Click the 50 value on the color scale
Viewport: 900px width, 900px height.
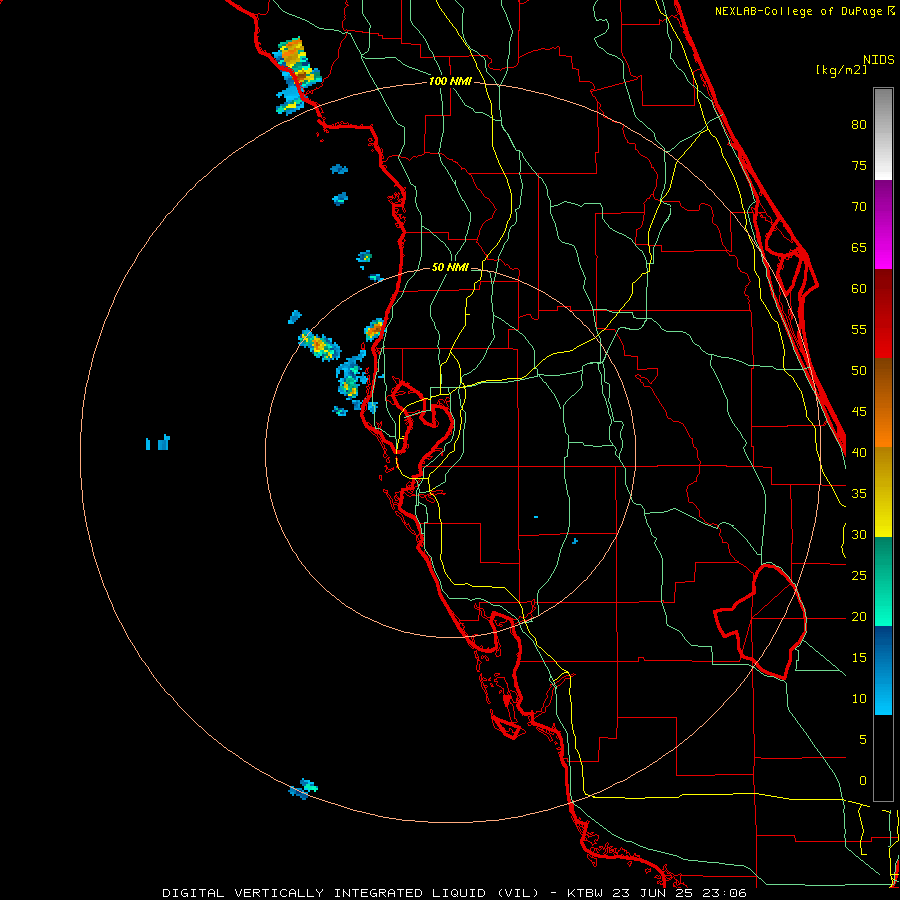(x=859, y=371)
